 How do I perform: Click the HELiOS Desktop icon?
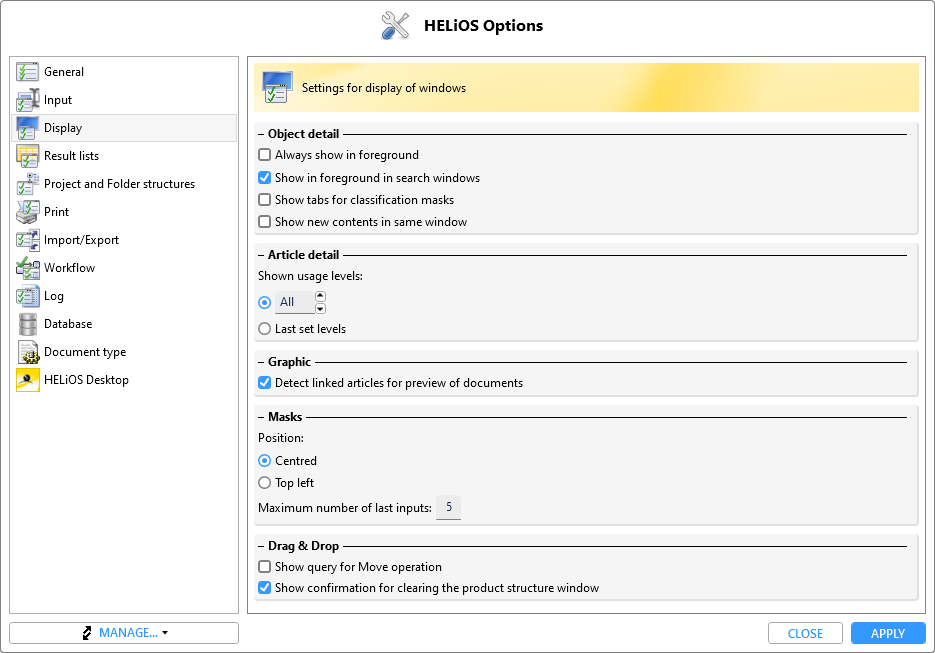pyautogui.click(x=28, y=380)
